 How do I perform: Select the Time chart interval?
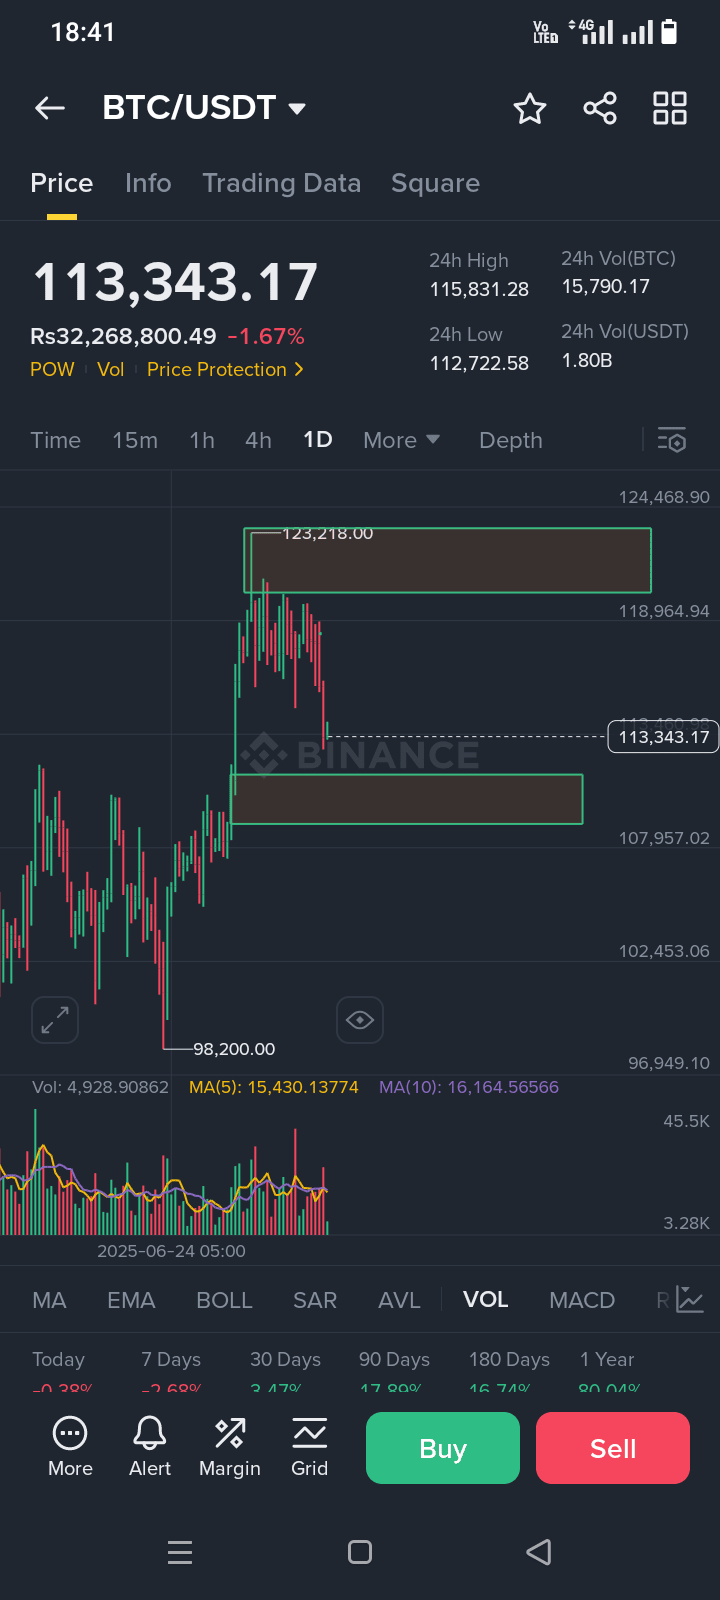point(56,440)
